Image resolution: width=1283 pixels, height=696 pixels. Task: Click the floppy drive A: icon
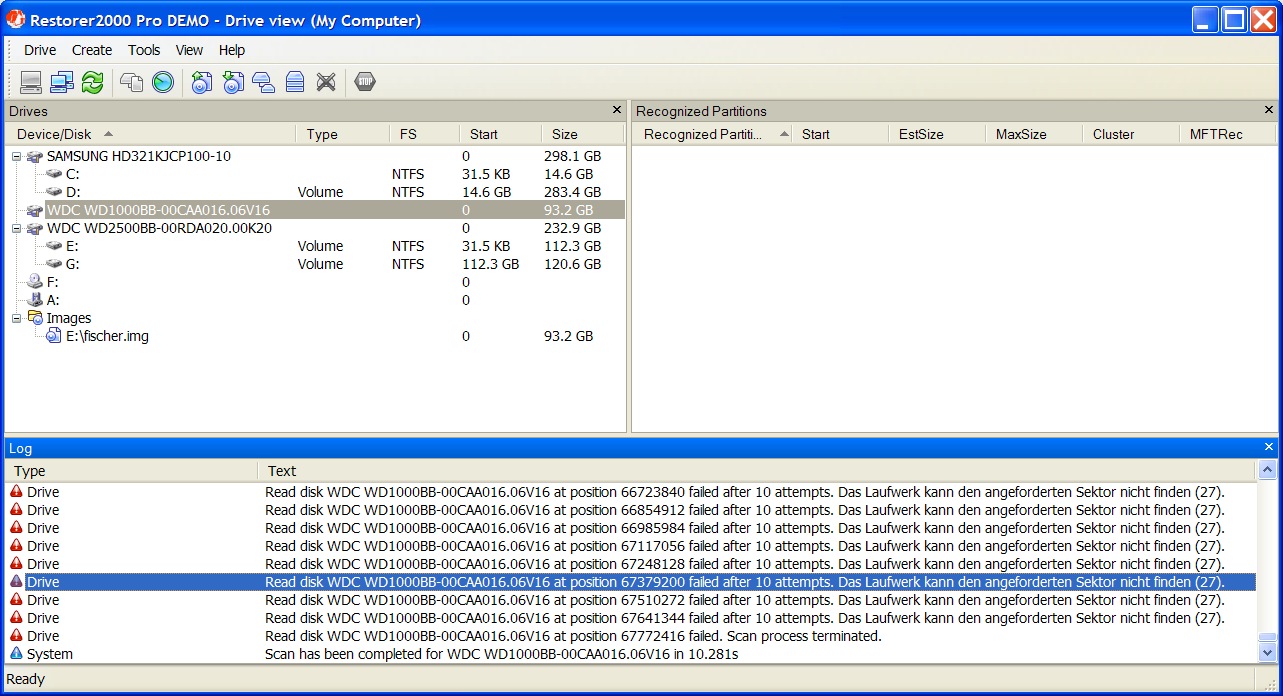(35, 300)
